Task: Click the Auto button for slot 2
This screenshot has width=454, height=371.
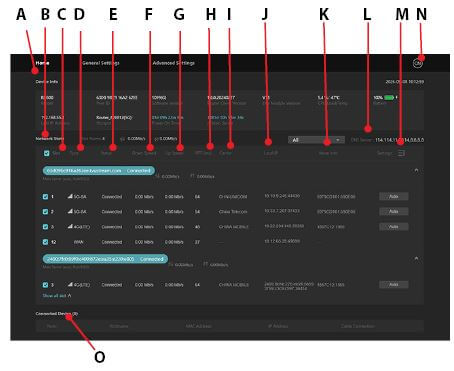Action: (394, 211)
